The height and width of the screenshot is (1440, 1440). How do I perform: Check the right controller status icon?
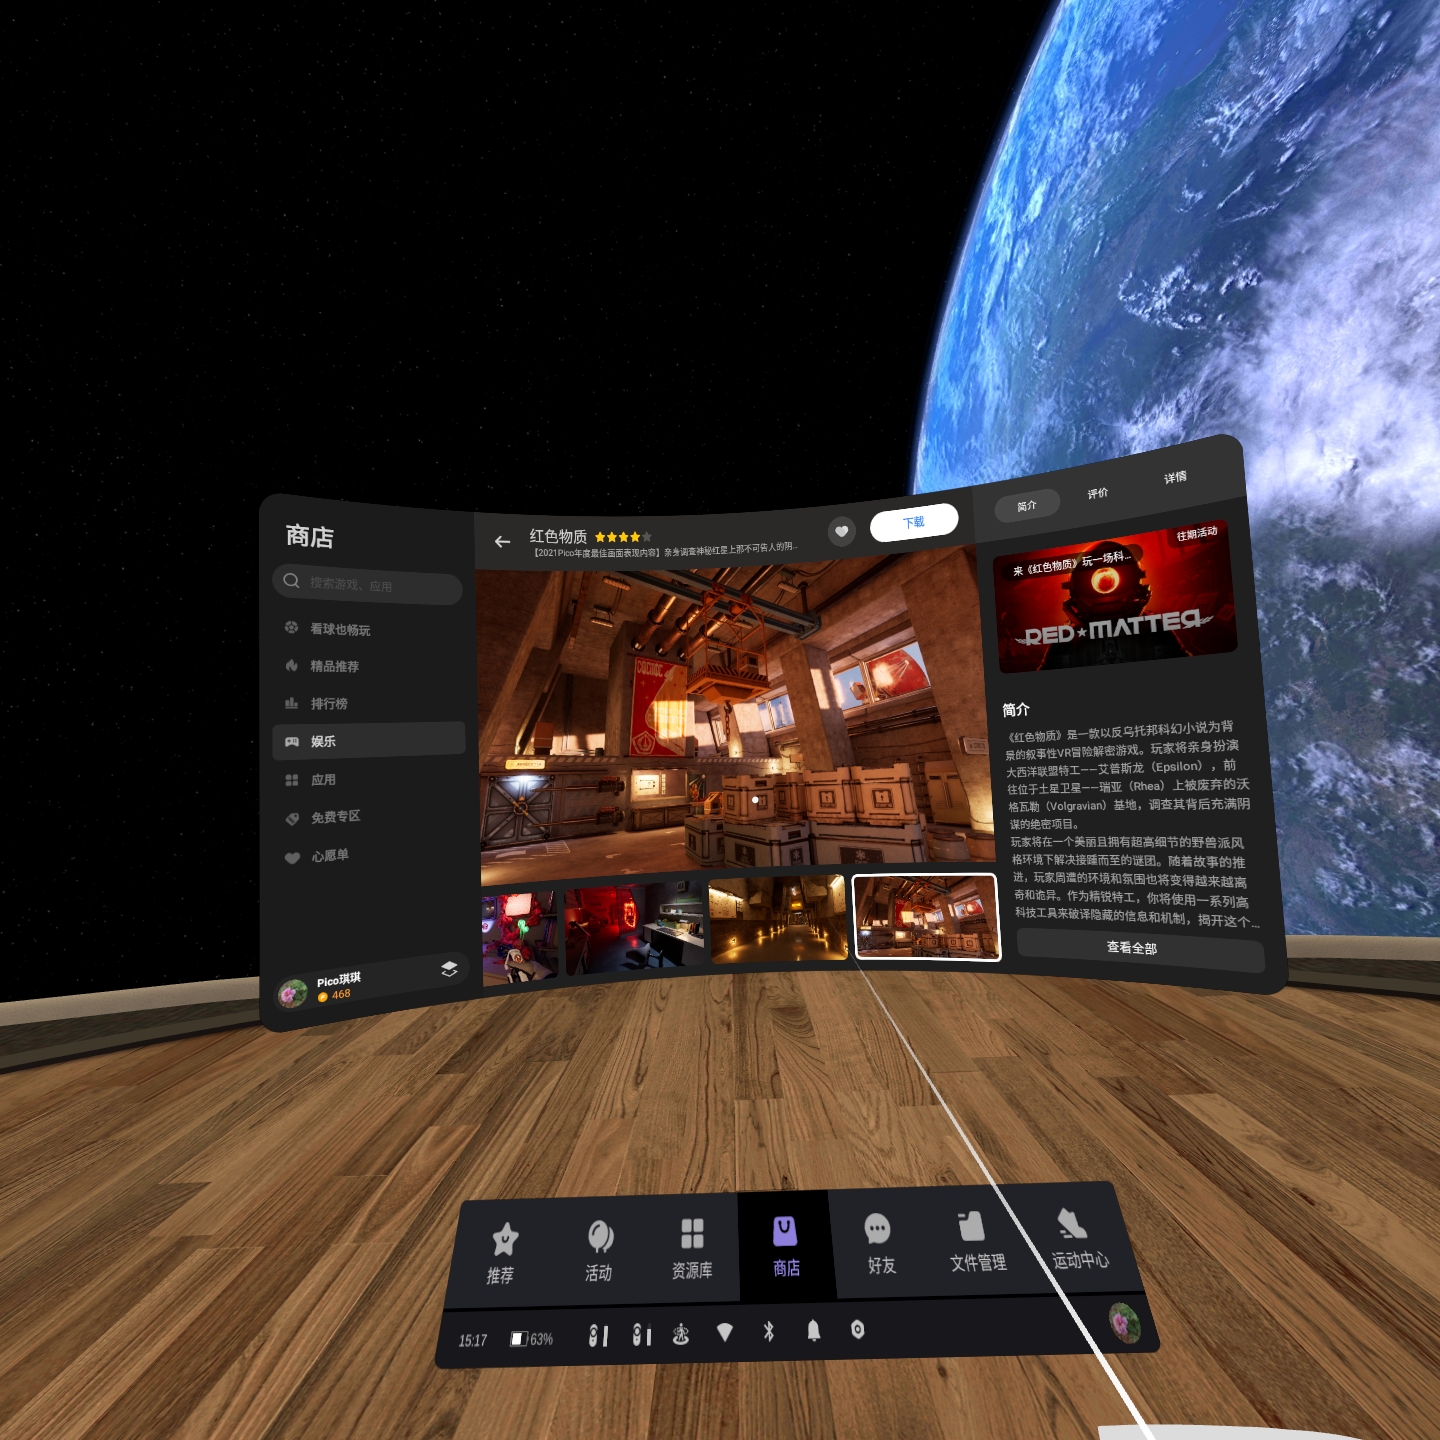coord(642,1334)
